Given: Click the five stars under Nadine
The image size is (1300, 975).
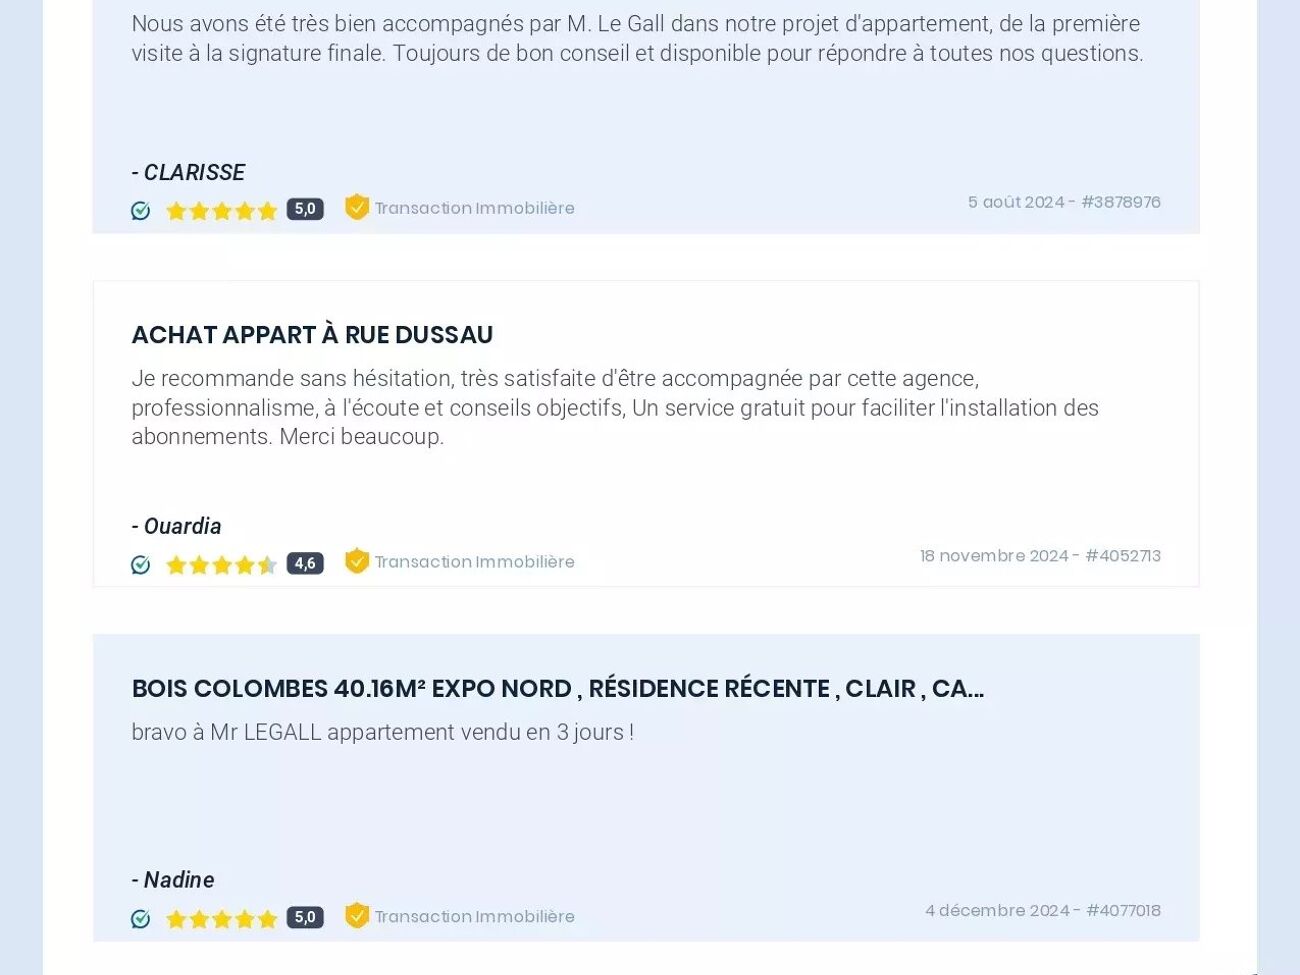Looking at the screenshot, I should [221, 919].
